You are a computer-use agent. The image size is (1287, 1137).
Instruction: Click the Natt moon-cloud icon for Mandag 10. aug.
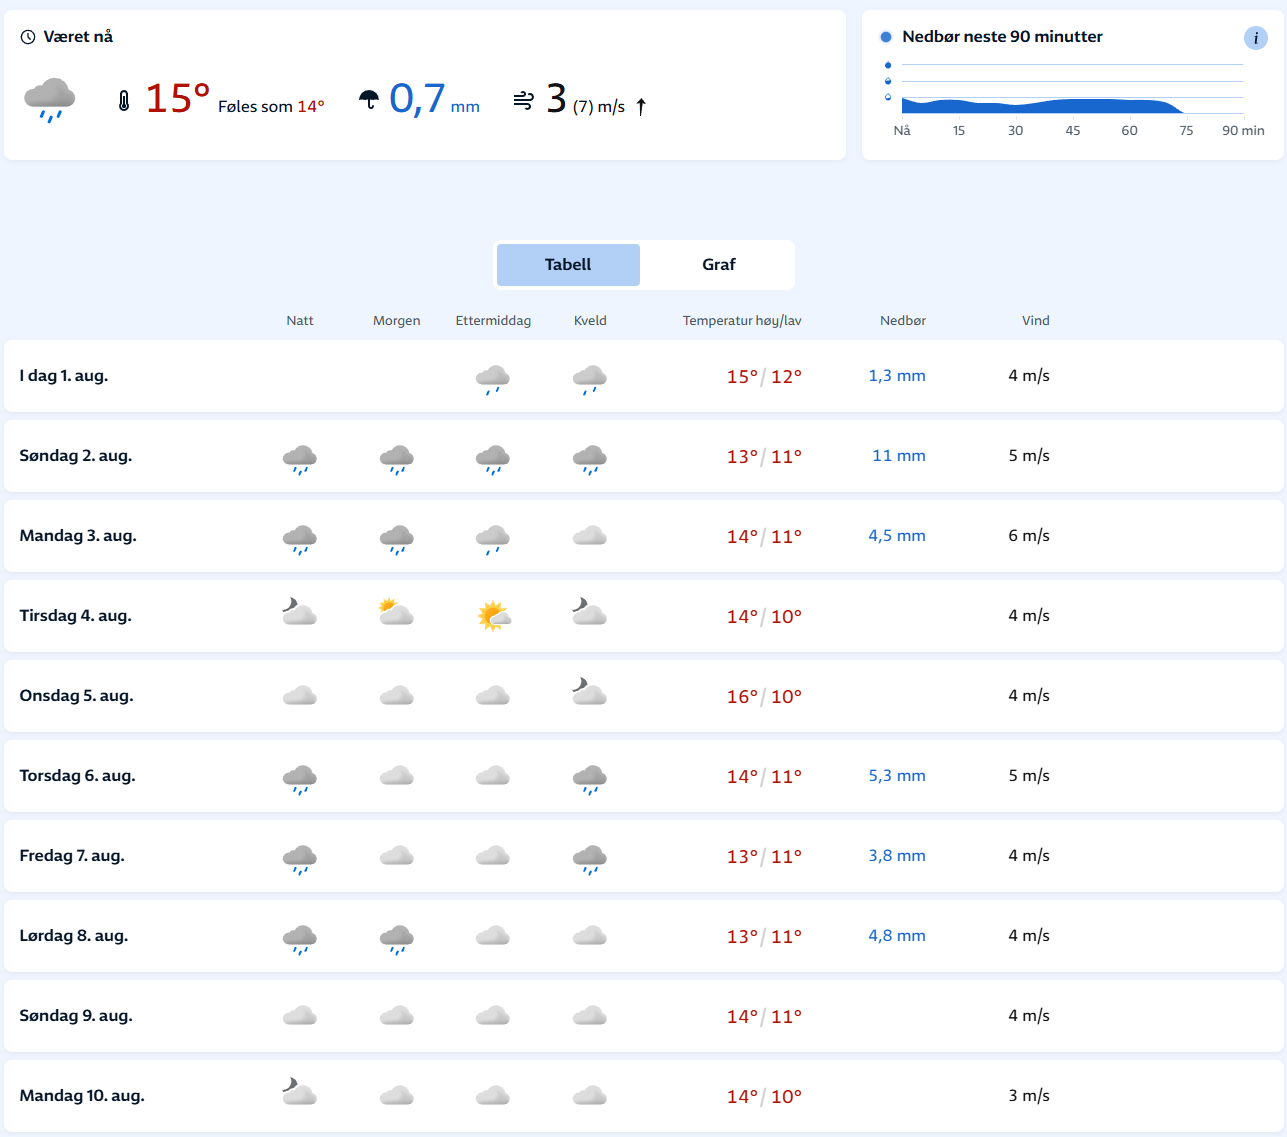point(299,1091)
